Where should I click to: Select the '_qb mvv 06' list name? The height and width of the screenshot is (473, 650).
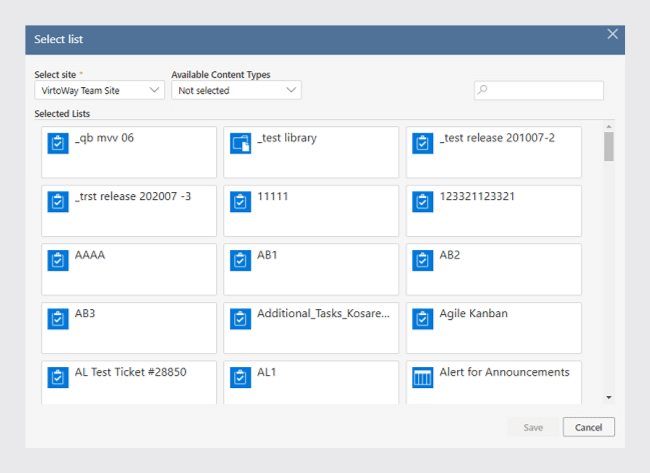tap(104, 138)
